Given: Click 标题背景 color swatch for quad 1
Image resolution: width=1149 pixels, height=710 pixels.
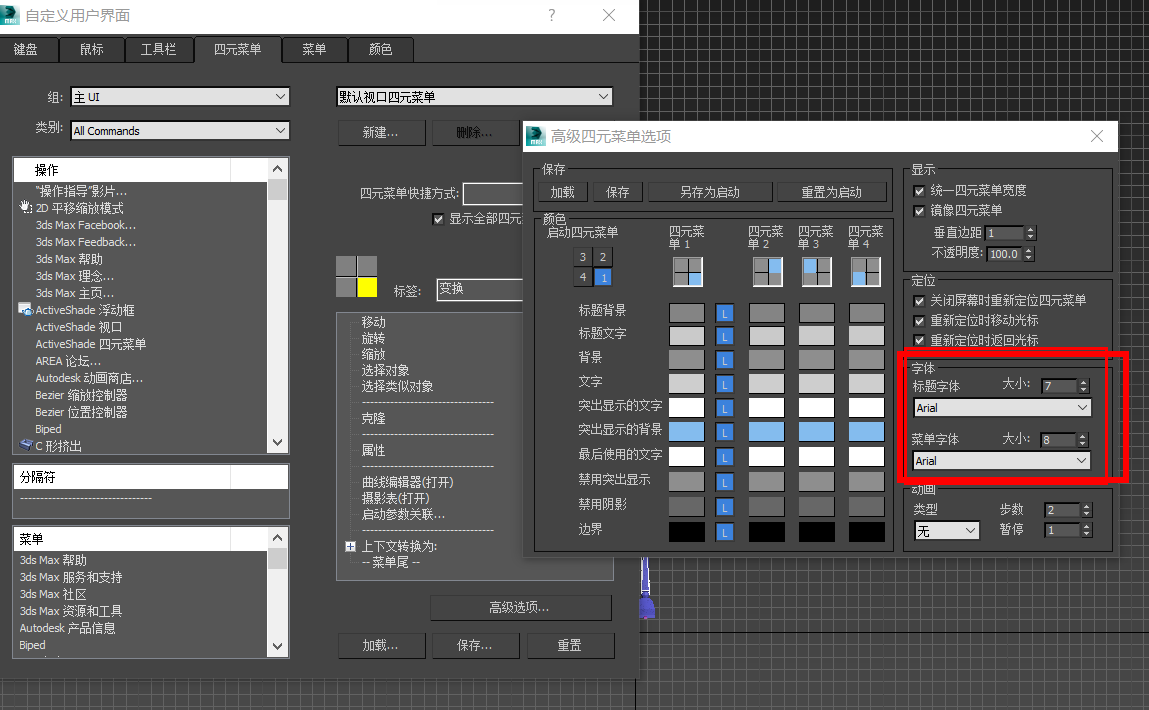Looking at the screenshot, I should [x=687, y=314].
